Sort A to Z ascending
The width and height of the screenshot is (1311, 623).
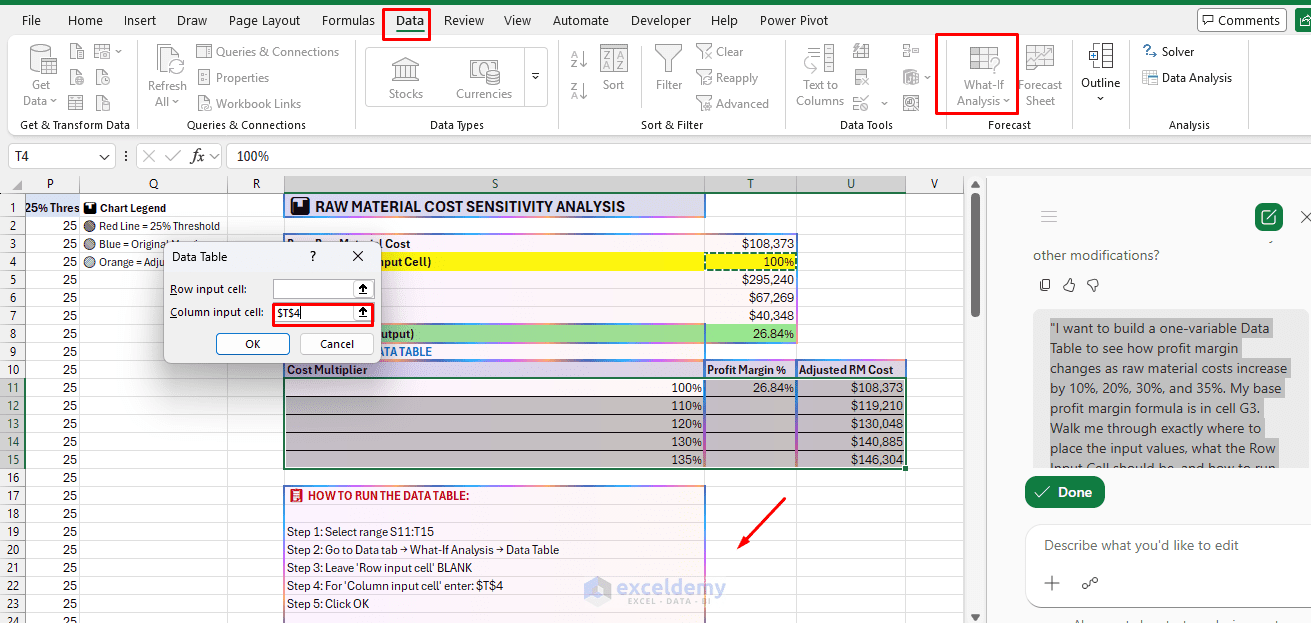[579, 60]
